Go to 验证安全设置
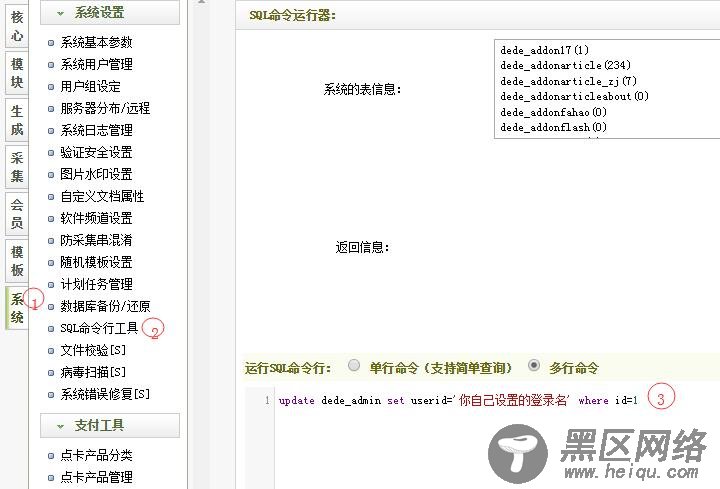This screenshot has height=489, width=720. pos(96,152)
